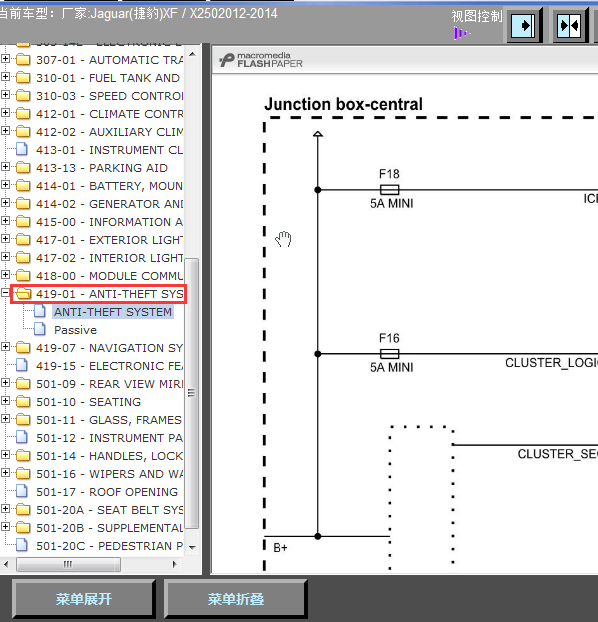
Task: Click the 501-12 Instrument Panel document icon
Action: pos(22,438)
